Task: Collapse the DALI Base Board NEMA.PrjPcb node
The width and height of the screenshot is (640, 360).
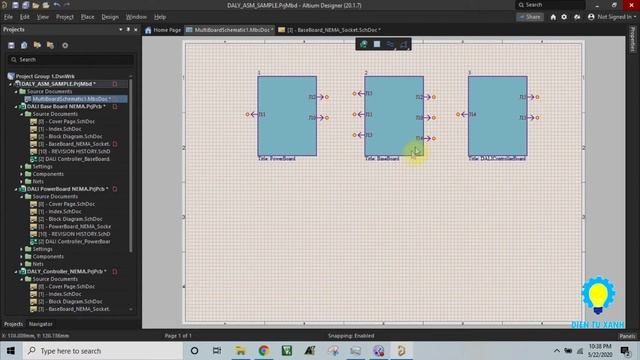Action: 16,107
